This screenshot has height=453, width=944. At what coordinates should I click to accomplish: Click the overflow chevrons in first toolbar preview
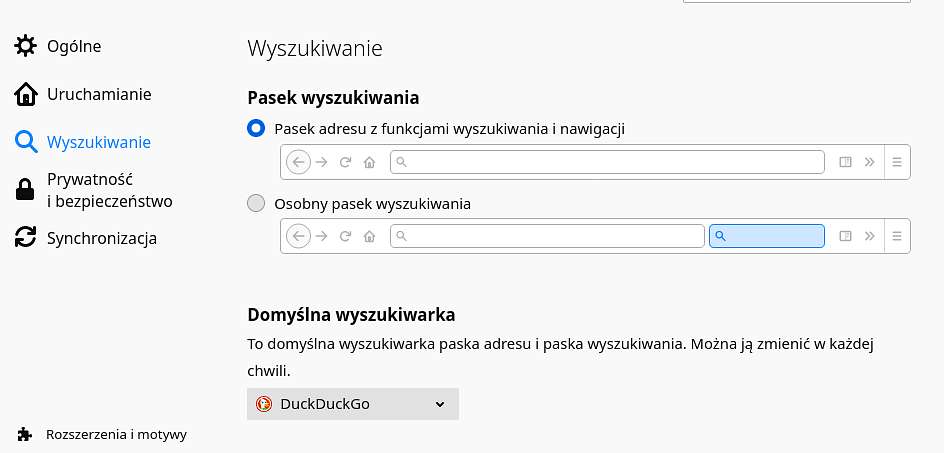[x=869, y=162]
